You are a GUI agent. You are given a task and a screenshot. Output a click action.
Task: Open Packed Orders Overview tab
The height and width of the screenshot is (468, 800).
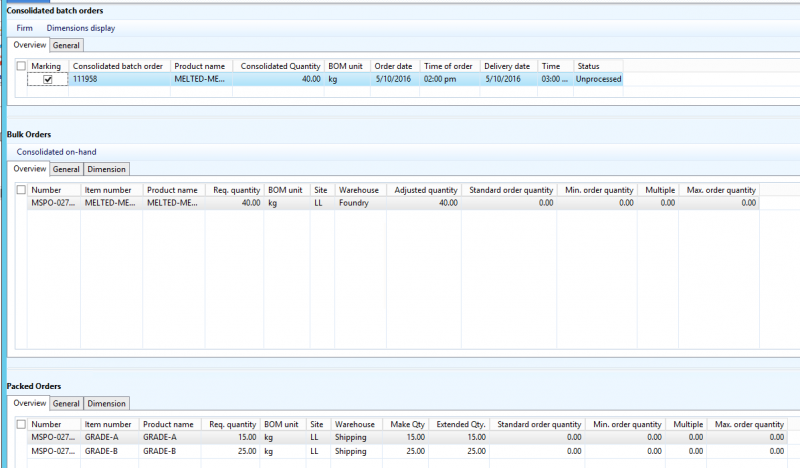point(29,403)
